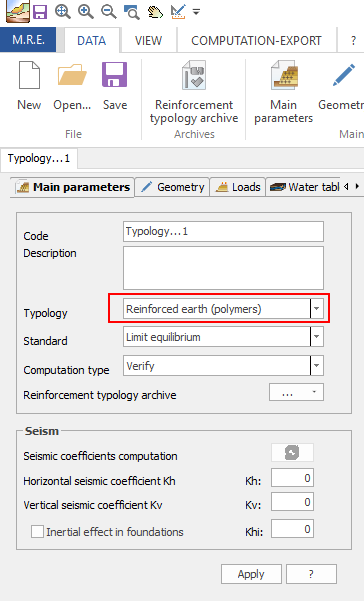Click the Code input field
Viewport: 364px width, 601px height.
click(x=223, y=232)
